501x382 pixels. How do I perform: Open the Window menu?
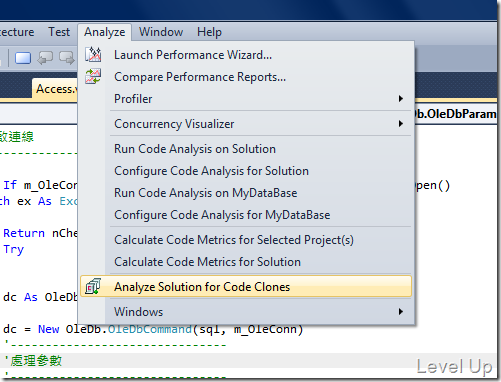point(161,32)
